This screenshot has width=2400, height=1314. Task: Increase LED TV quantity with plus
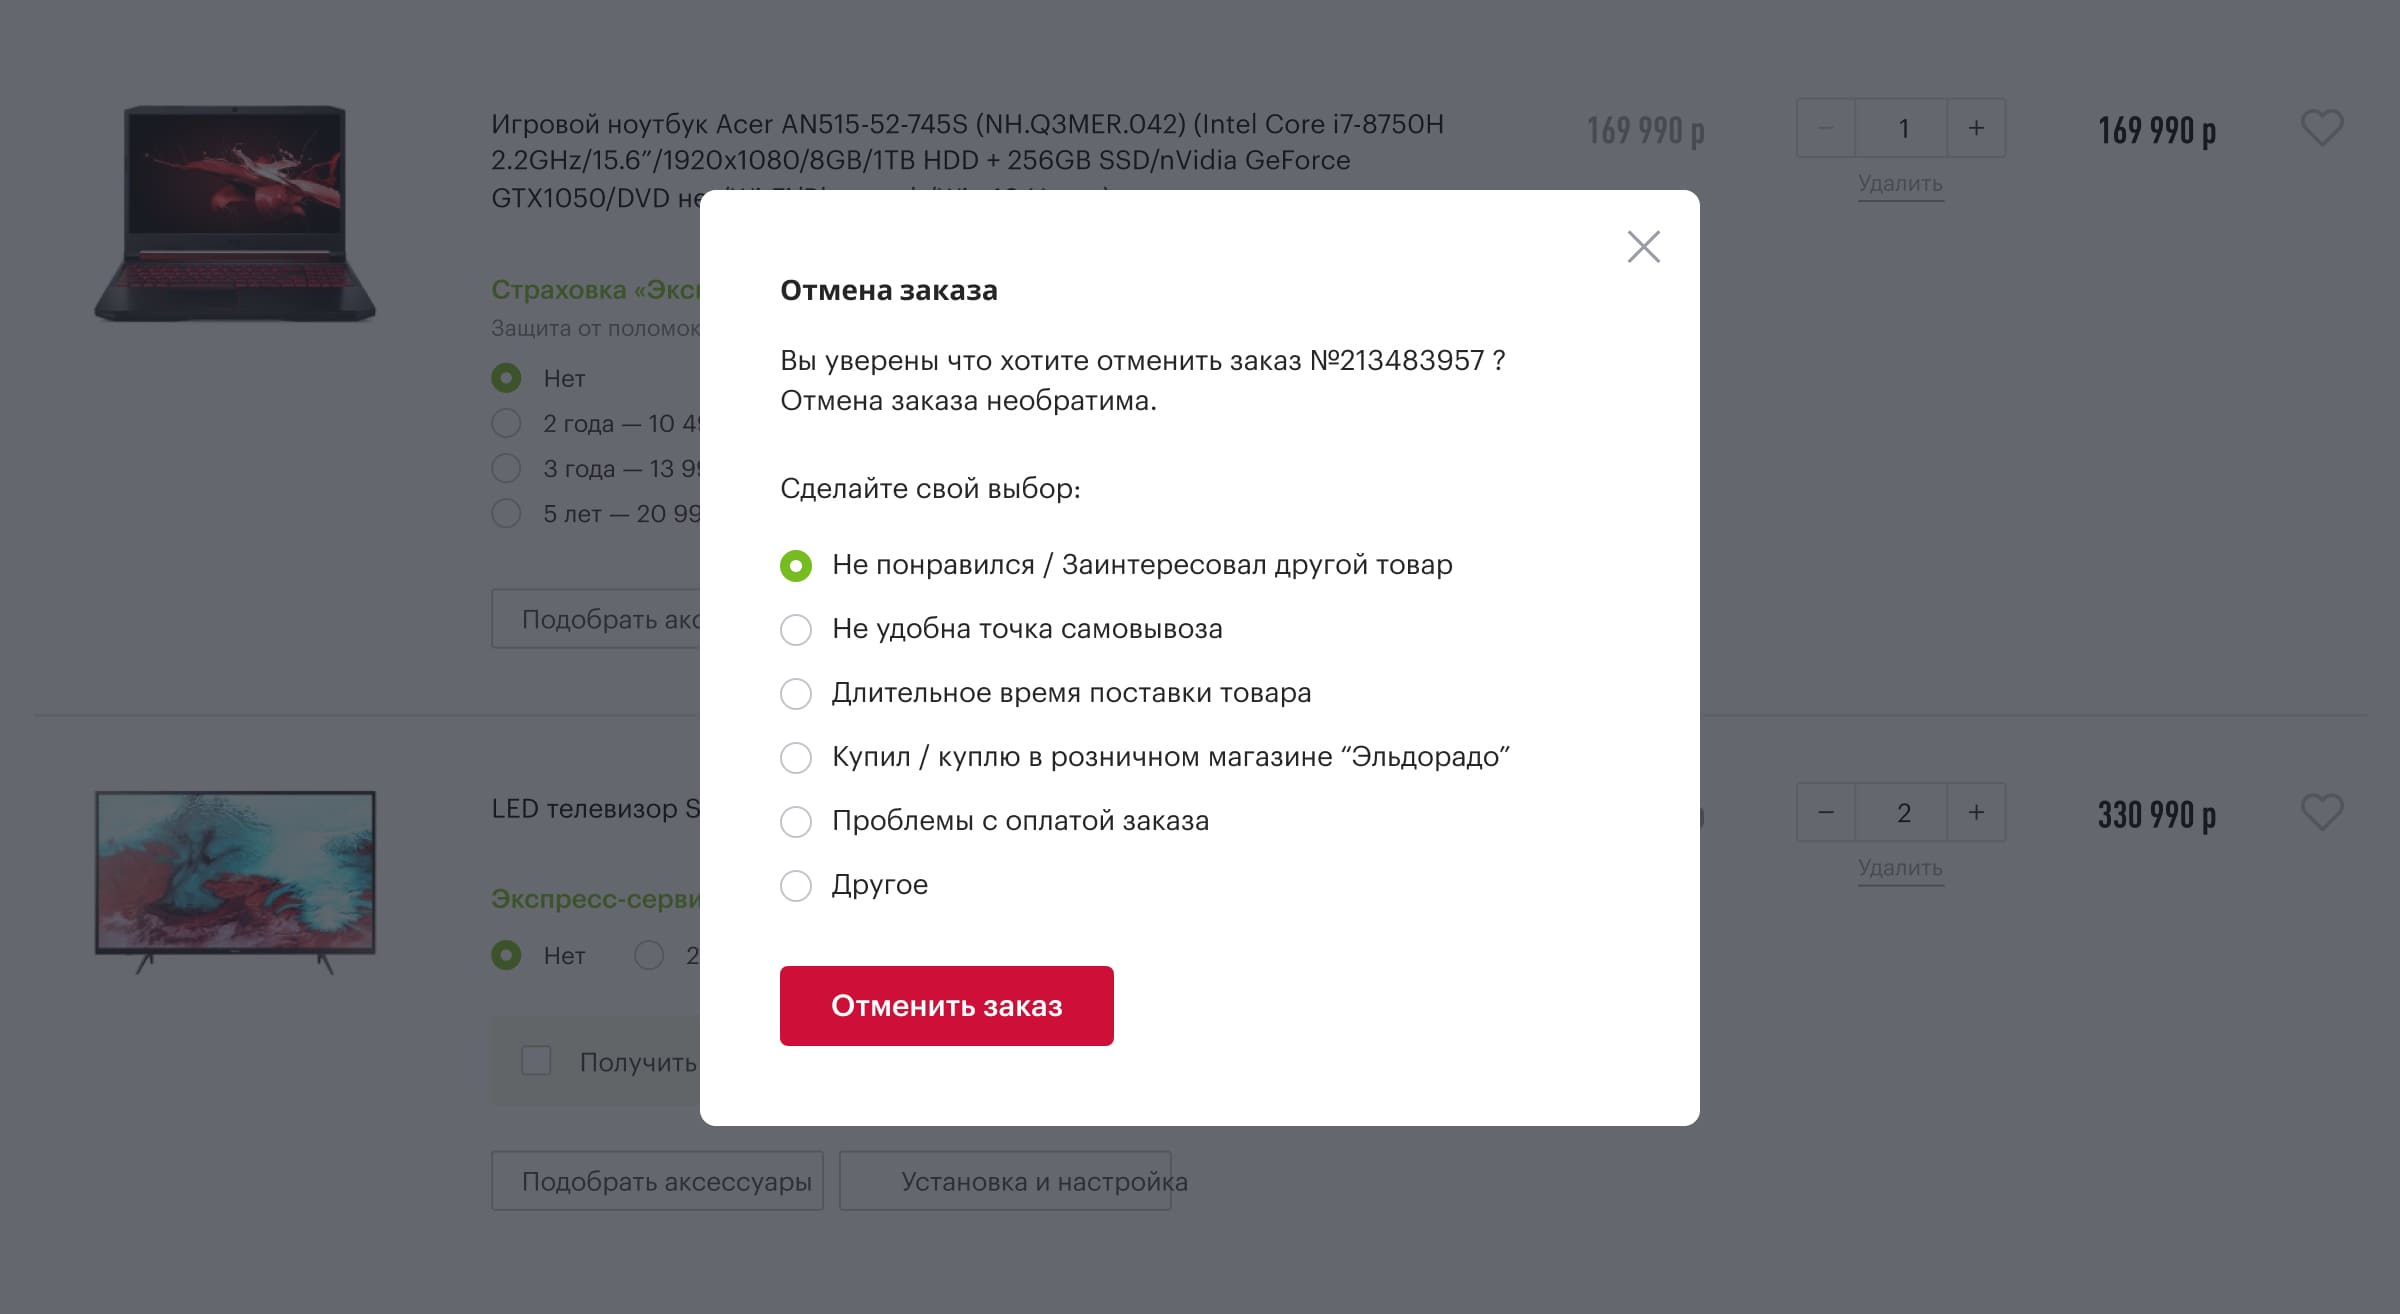coord(1976,813)
